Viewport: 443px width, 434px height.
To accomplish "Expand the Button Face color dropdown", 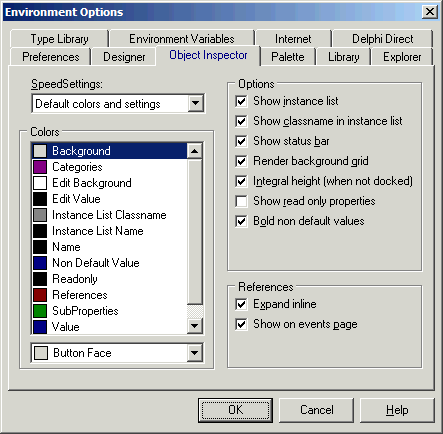I will (x=195, y=353).
